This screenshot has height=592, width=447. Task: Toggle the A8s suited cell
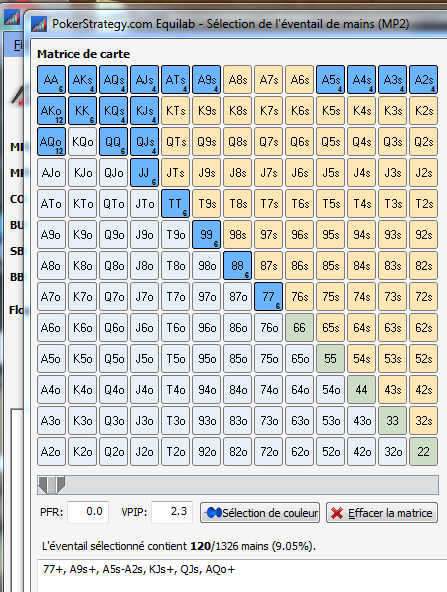[237, 80]
